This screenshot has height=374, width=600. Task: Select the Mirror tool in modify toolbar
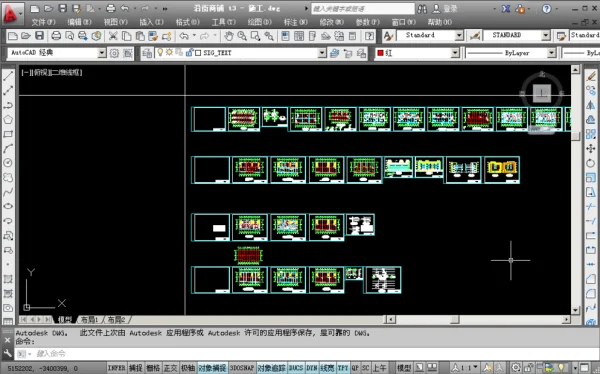tap(590, 105)
